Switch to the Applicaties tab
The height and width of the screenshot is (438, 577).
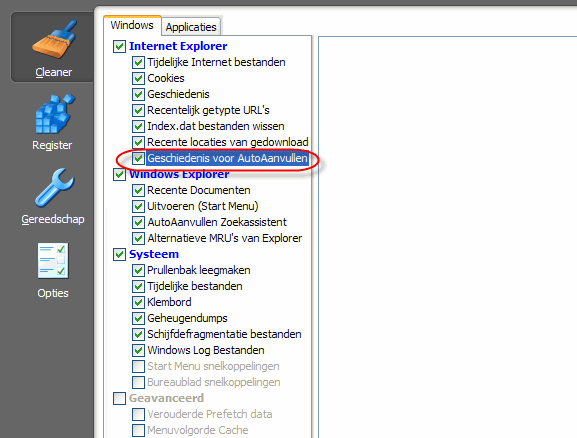point(191,27)
